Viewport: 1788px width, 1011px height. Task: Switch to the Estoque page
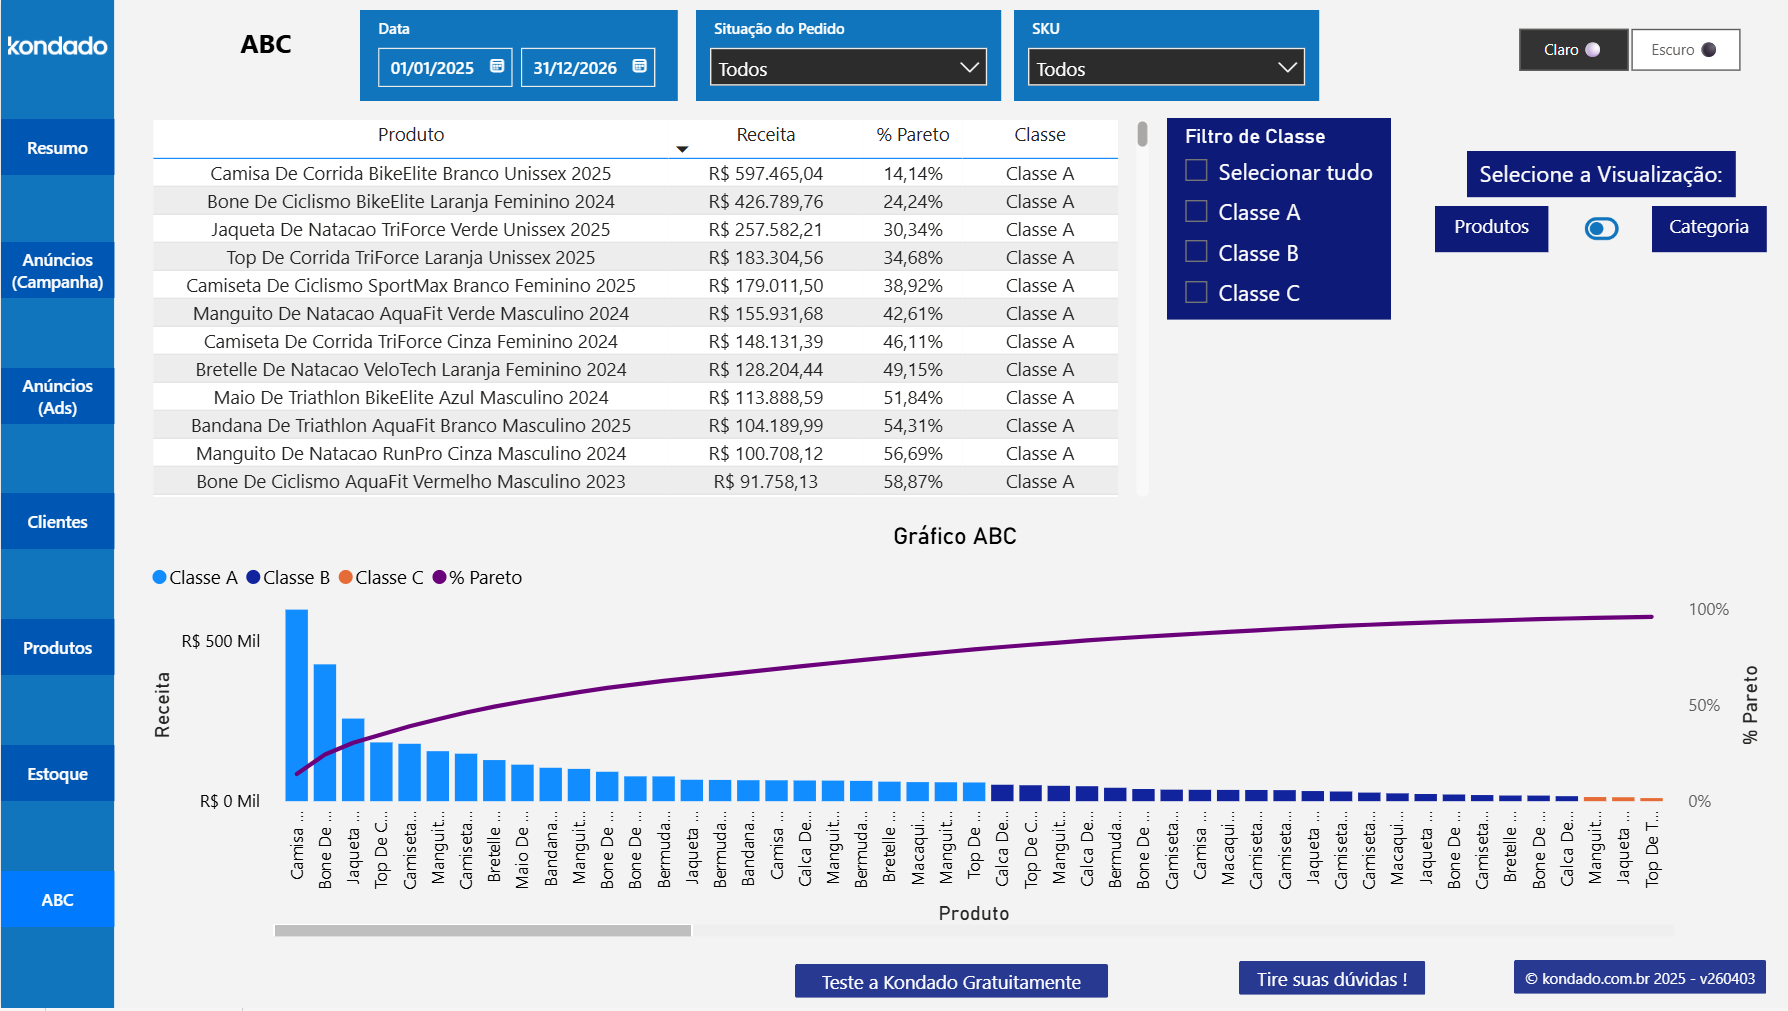[x=57, y=773]
